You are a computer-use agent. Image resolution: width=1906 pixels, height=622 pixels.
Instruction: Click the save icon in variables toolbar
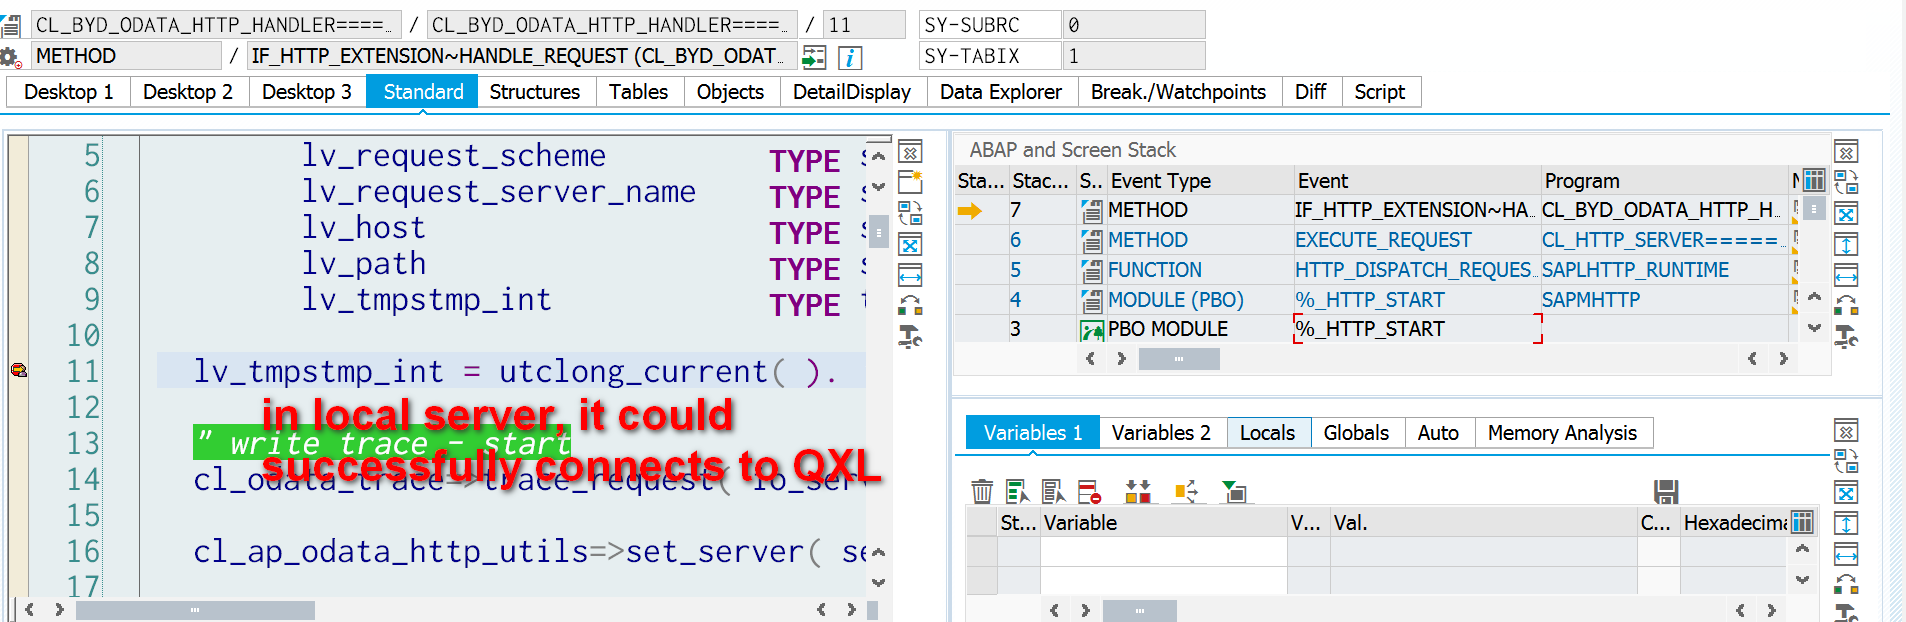pyautogui.click(x=1665, y=491)
